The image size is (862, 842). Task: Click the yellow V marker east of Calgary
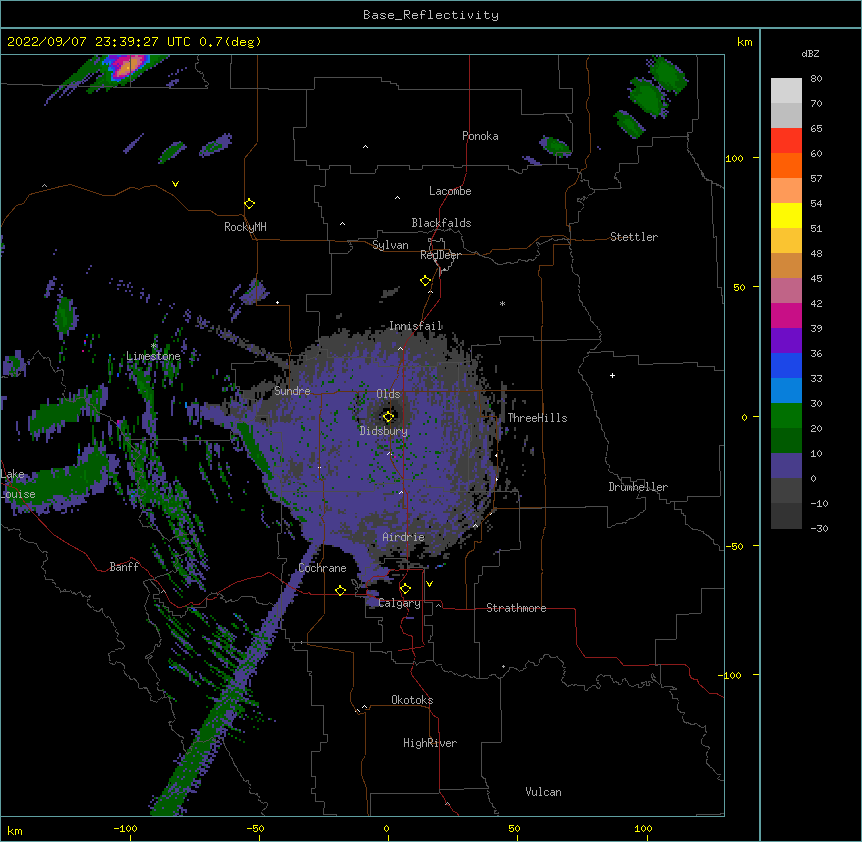click(429, 584)
